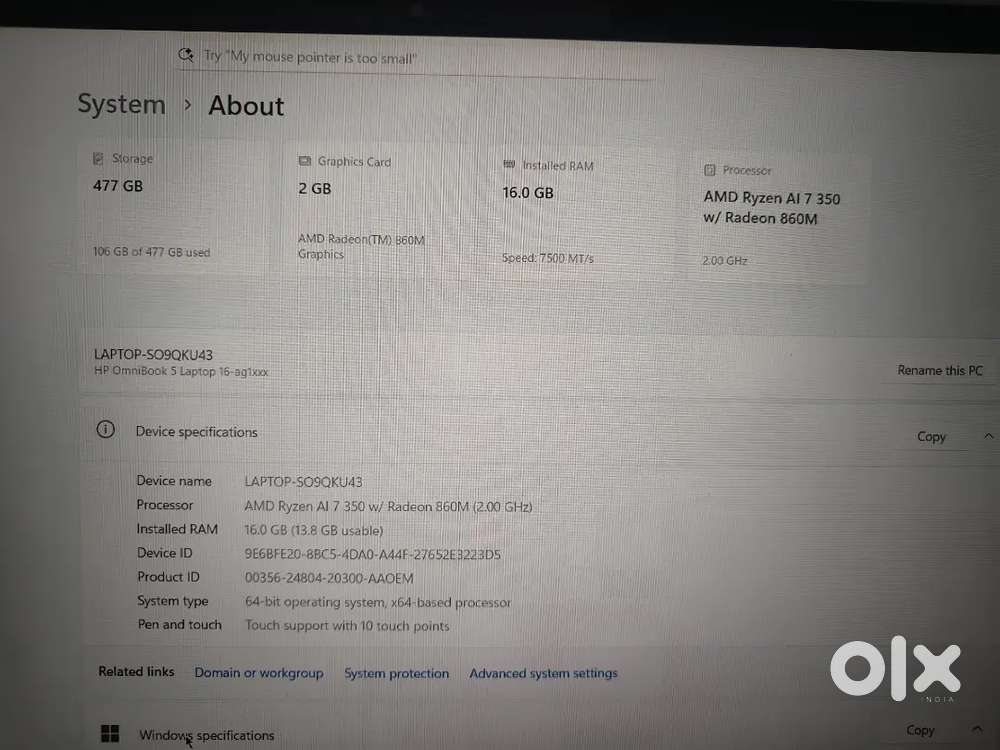1000x750 pixels.
Task: Go back to System in breadcrumb
Action: (x=121, y=104)
